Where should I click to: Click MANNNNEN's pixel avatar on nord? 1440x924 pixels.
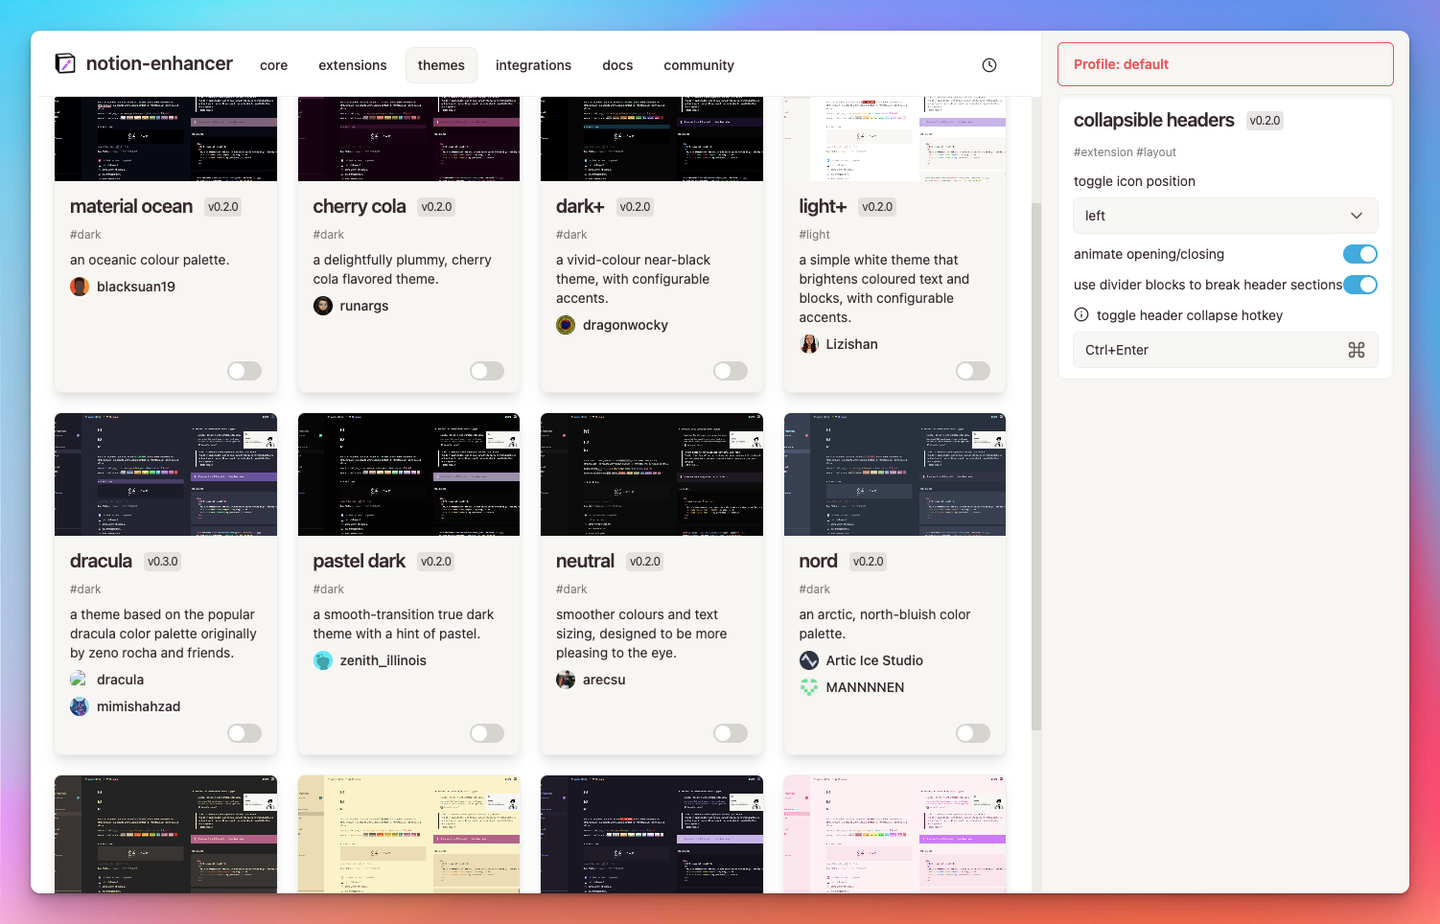pos(808,687)
